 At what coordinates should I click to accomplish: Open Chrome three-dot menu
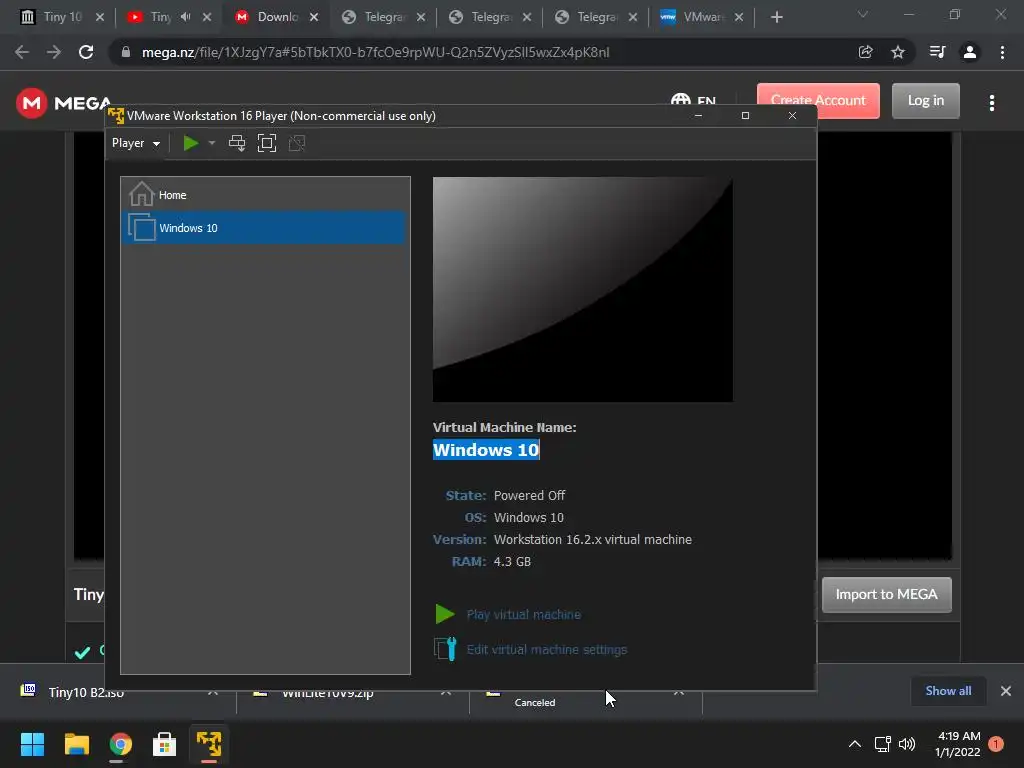click(x=1002, y=52)
